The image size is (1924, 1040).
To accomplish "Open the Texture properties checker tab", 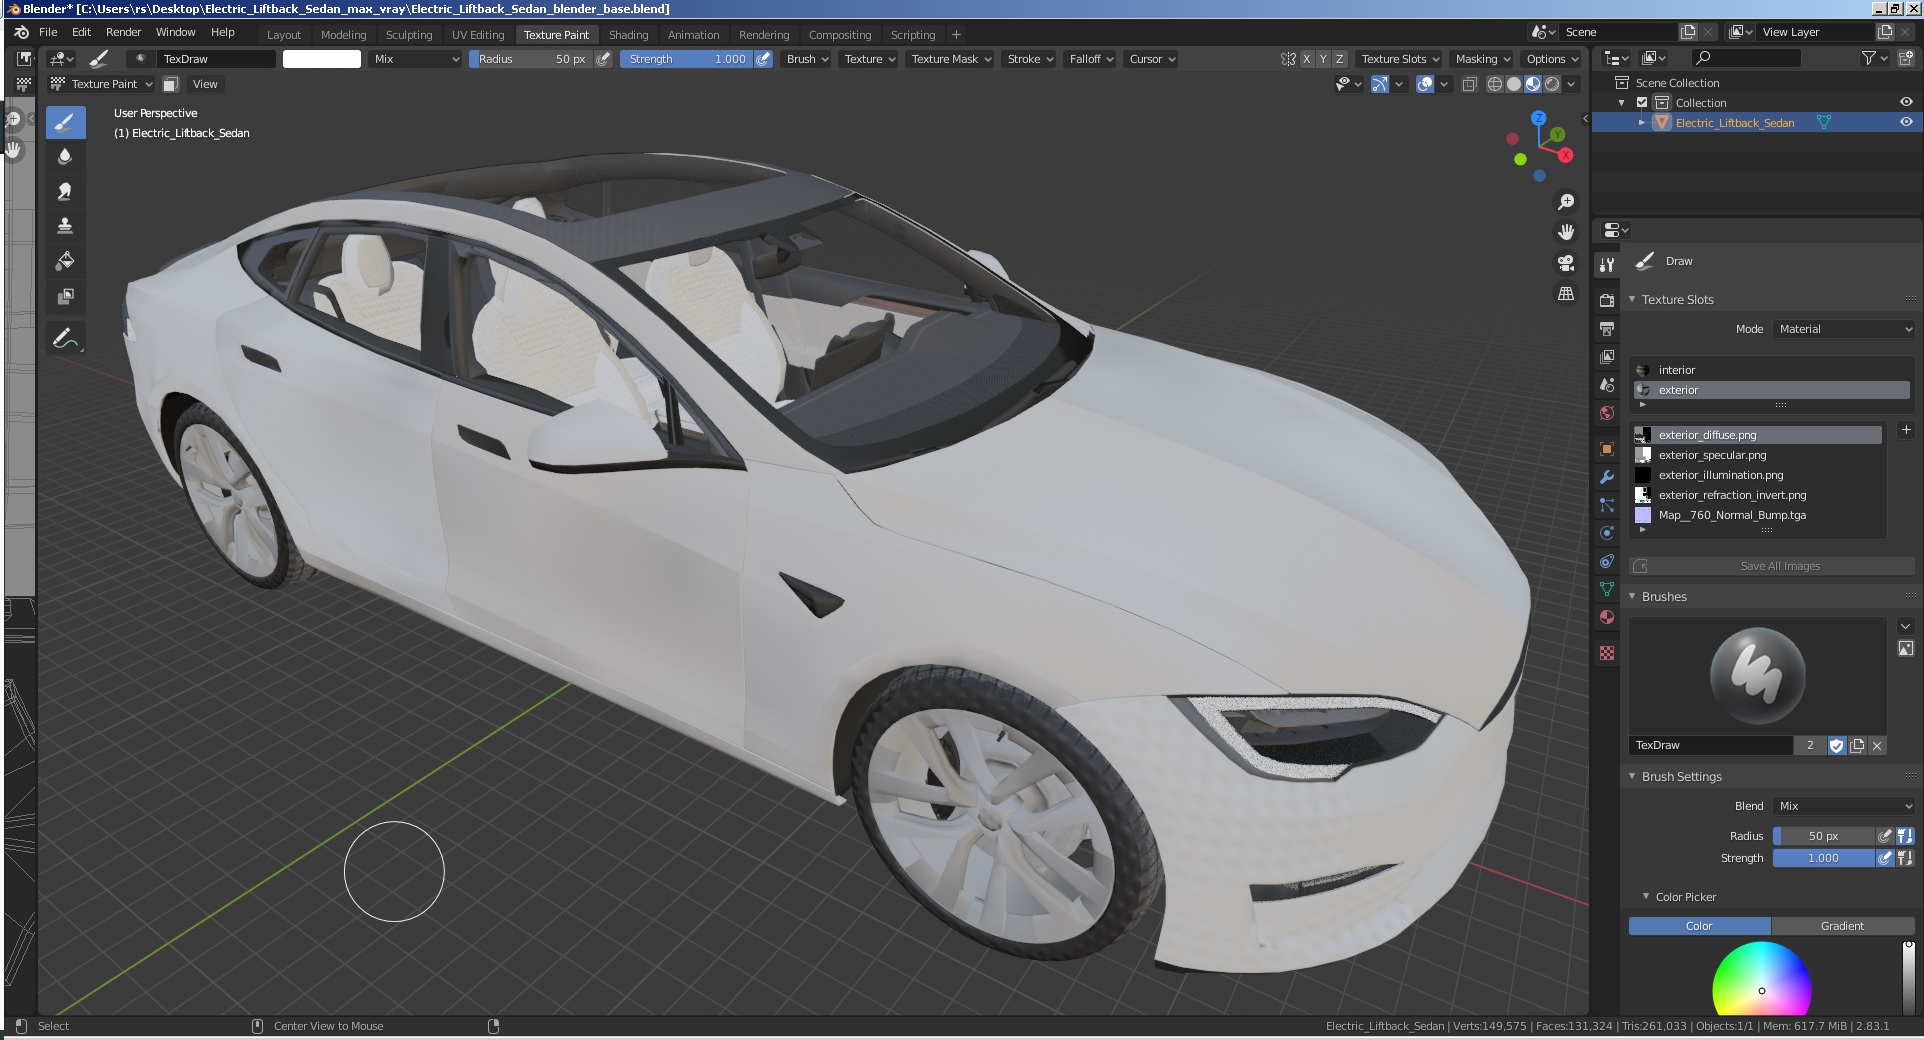I will [1607, 653].
